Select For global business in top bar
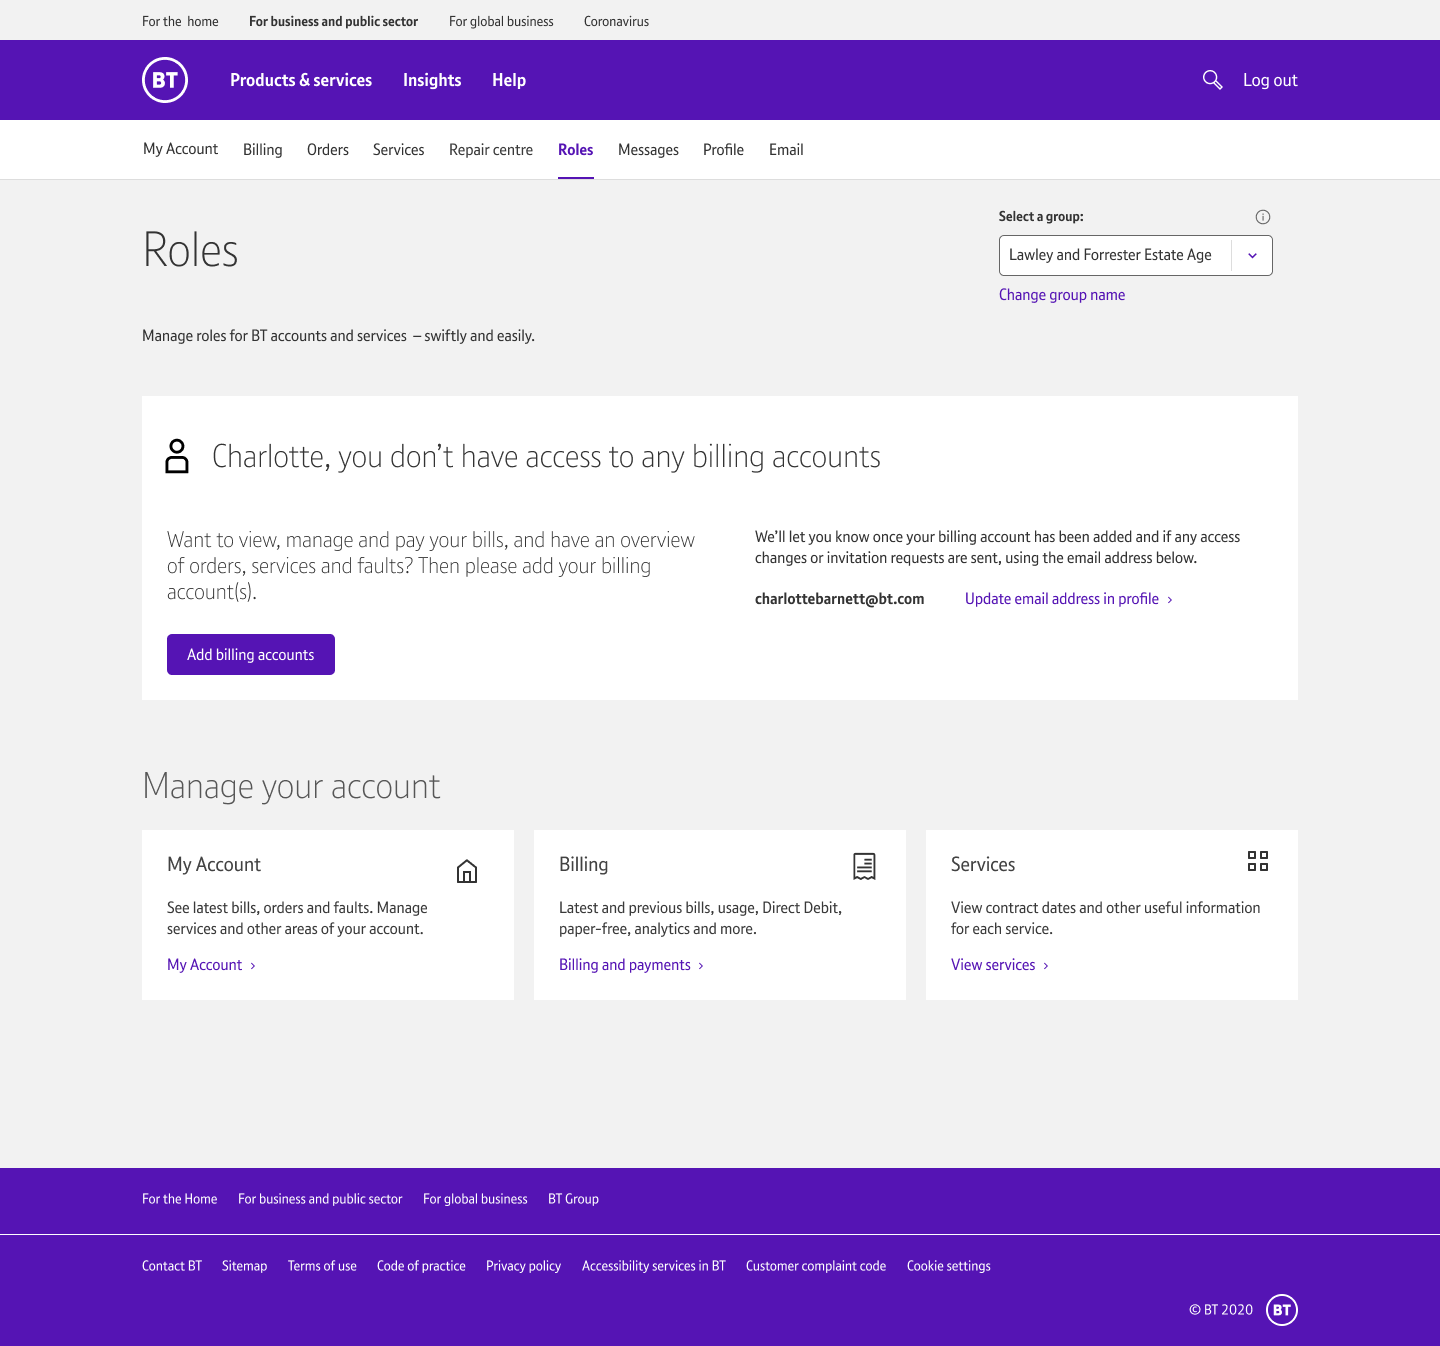This screenshot has width=1440, height=1346. pos(501,21)
